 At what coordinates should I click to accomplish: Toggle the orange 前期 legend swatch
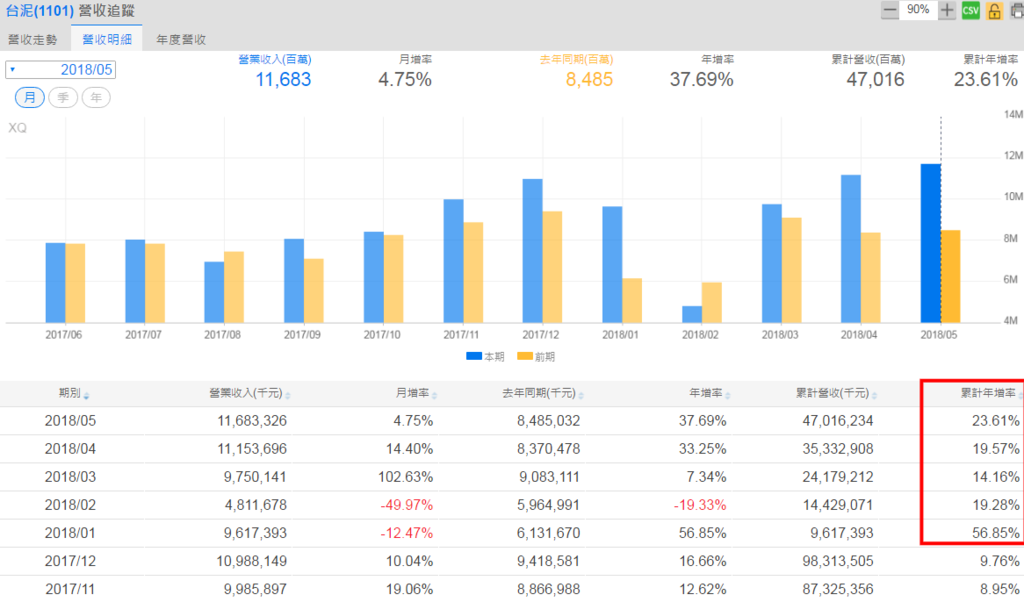point(525,356)
